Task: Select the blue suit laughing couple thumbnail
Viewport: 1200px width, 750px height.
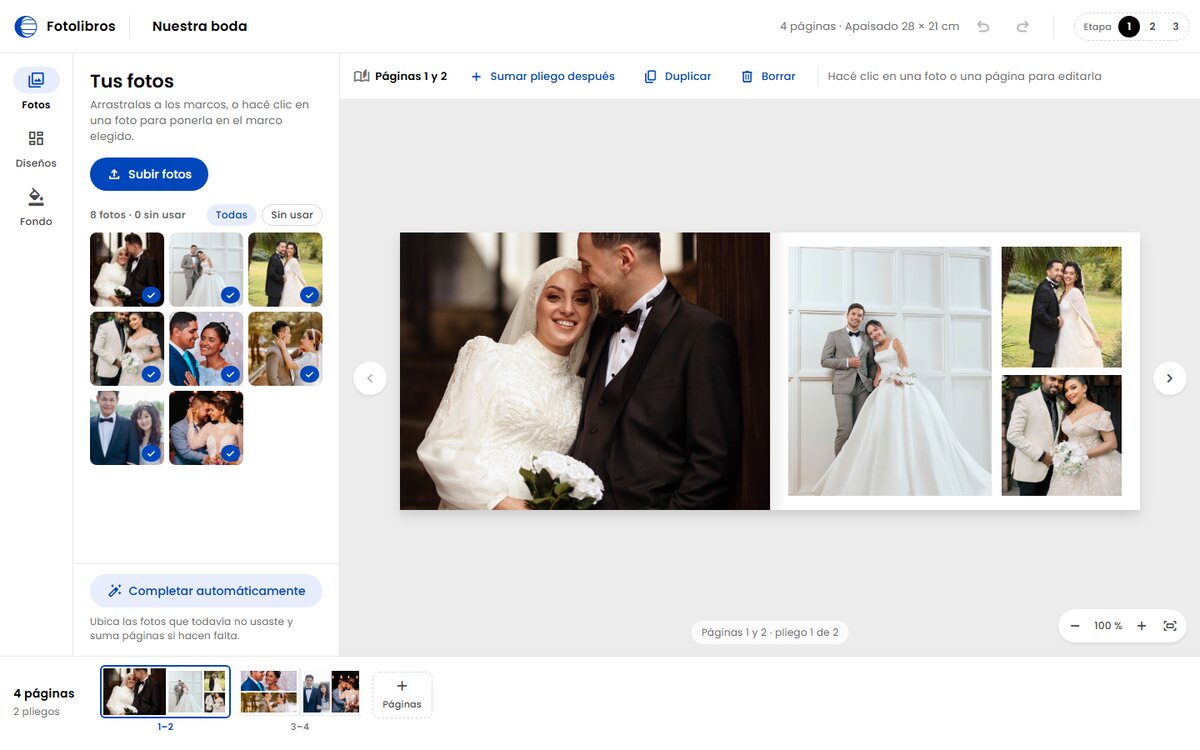Action: click(206, 348)
